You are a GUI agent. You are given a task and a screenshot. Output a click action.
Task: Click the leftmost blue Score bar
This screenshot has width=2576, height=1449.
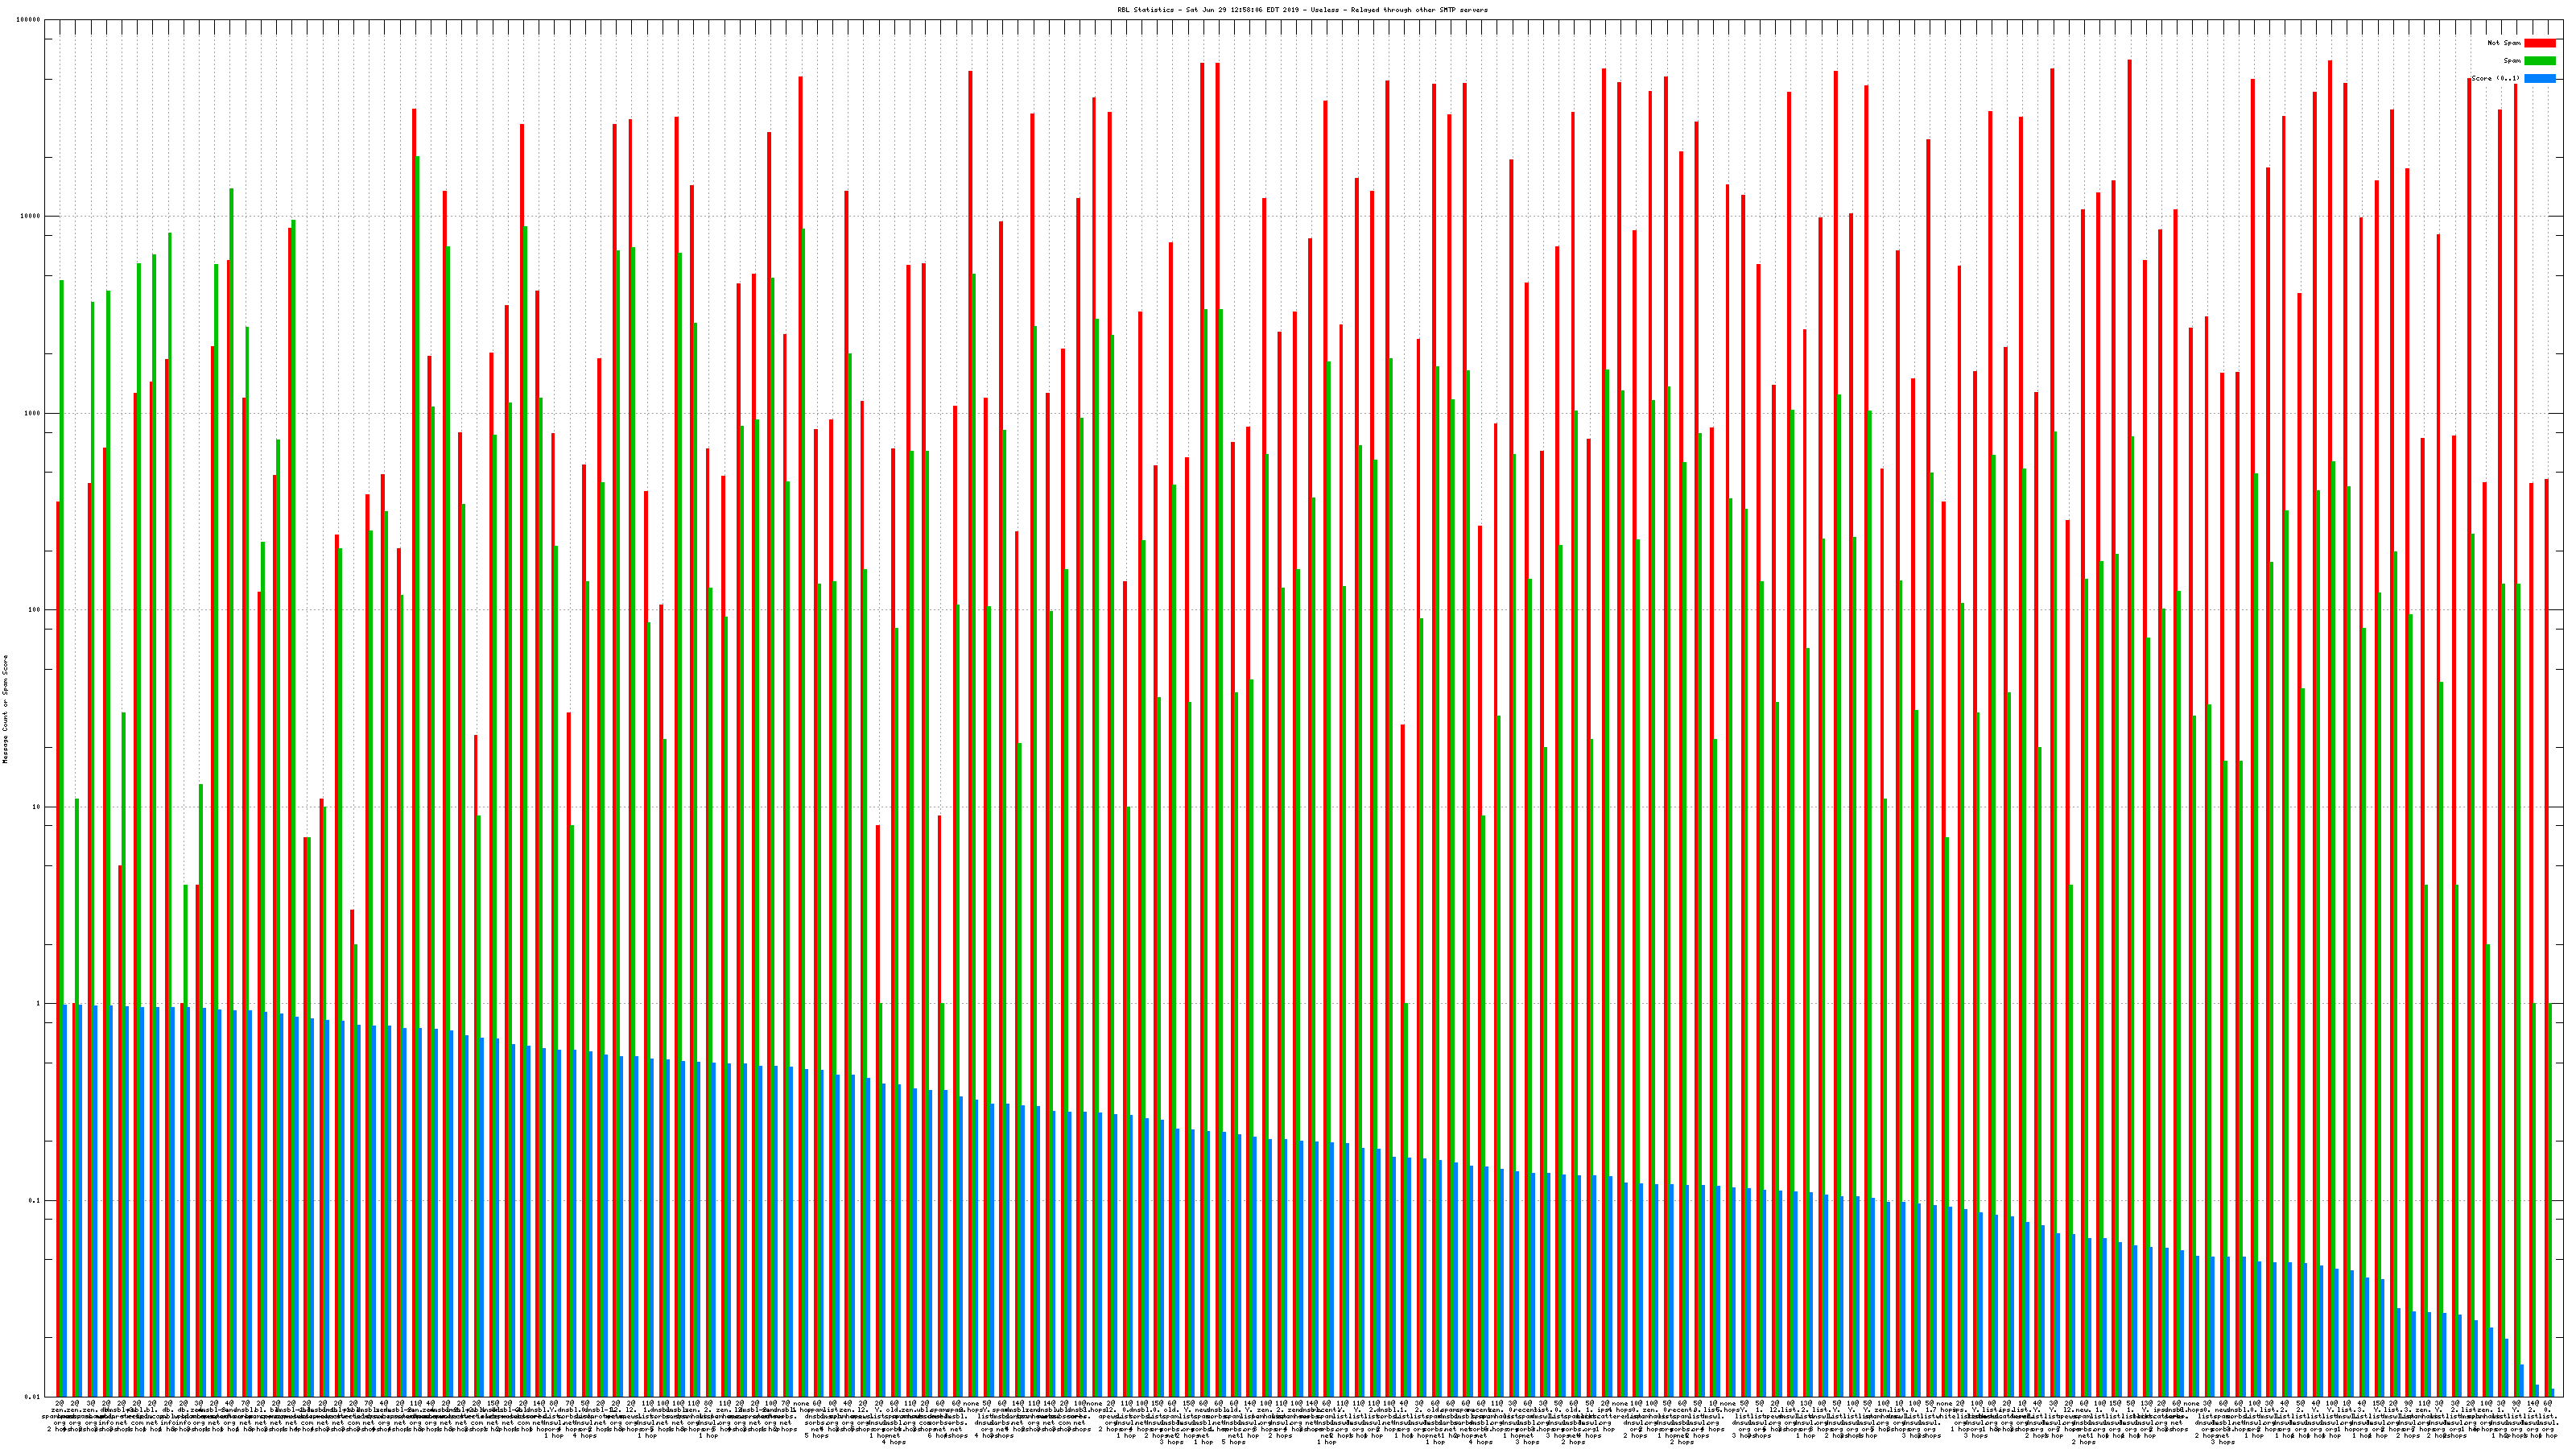pos(66,1200)
